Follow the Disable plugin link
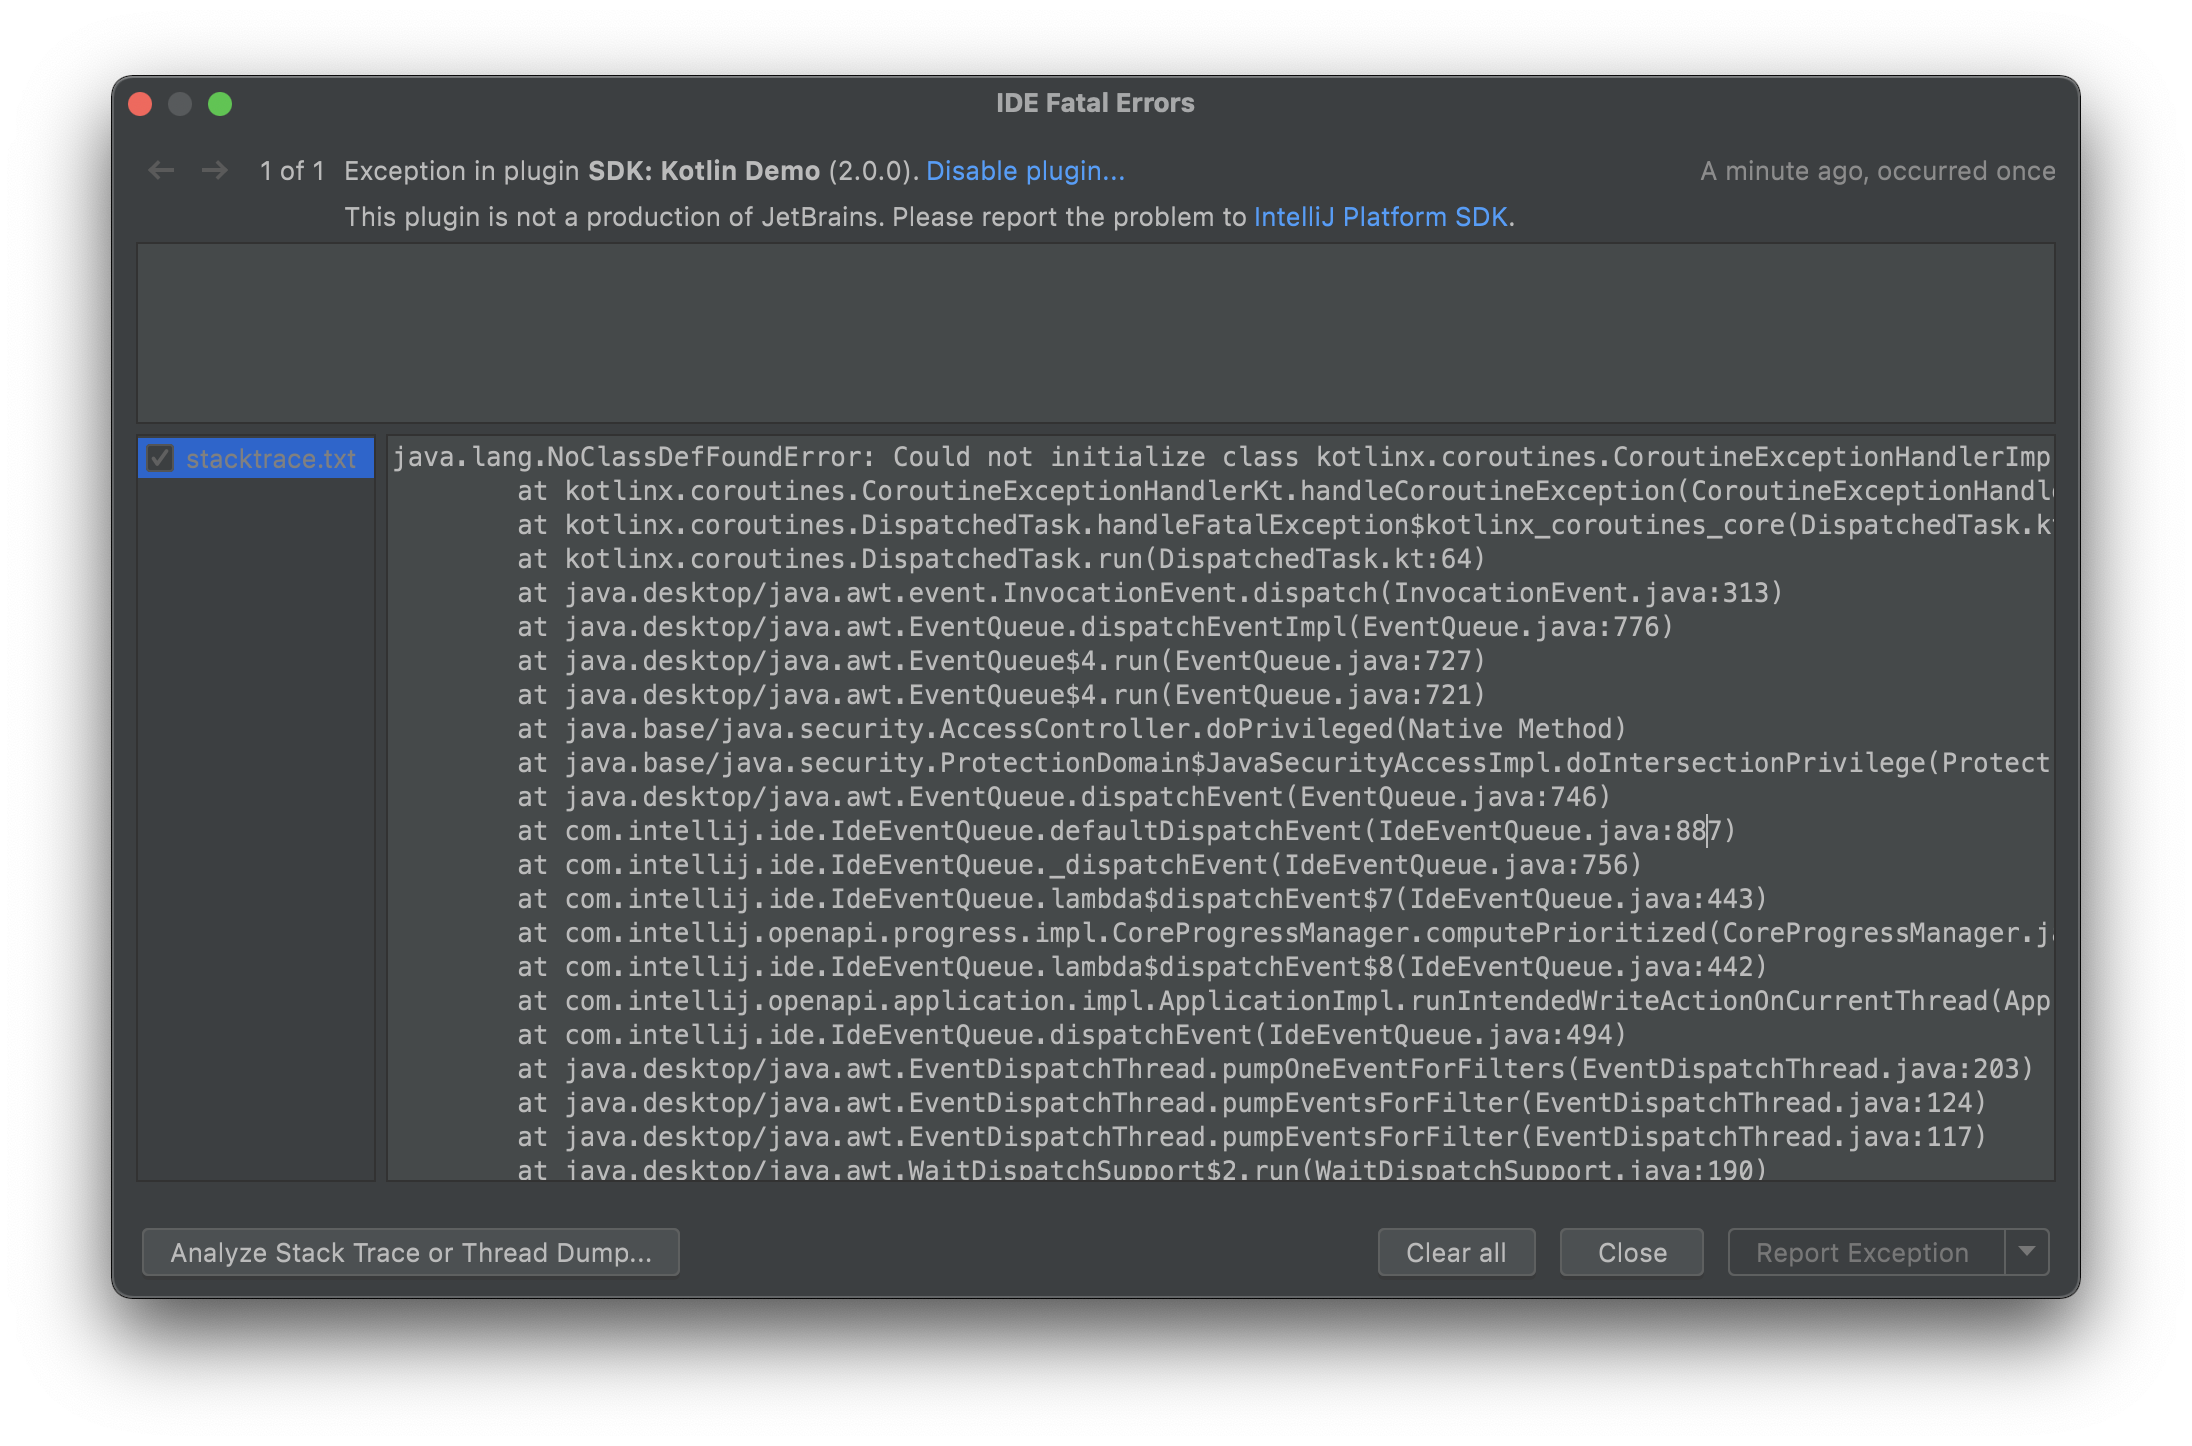The image size is (2192, 1446). point(1025,171)
